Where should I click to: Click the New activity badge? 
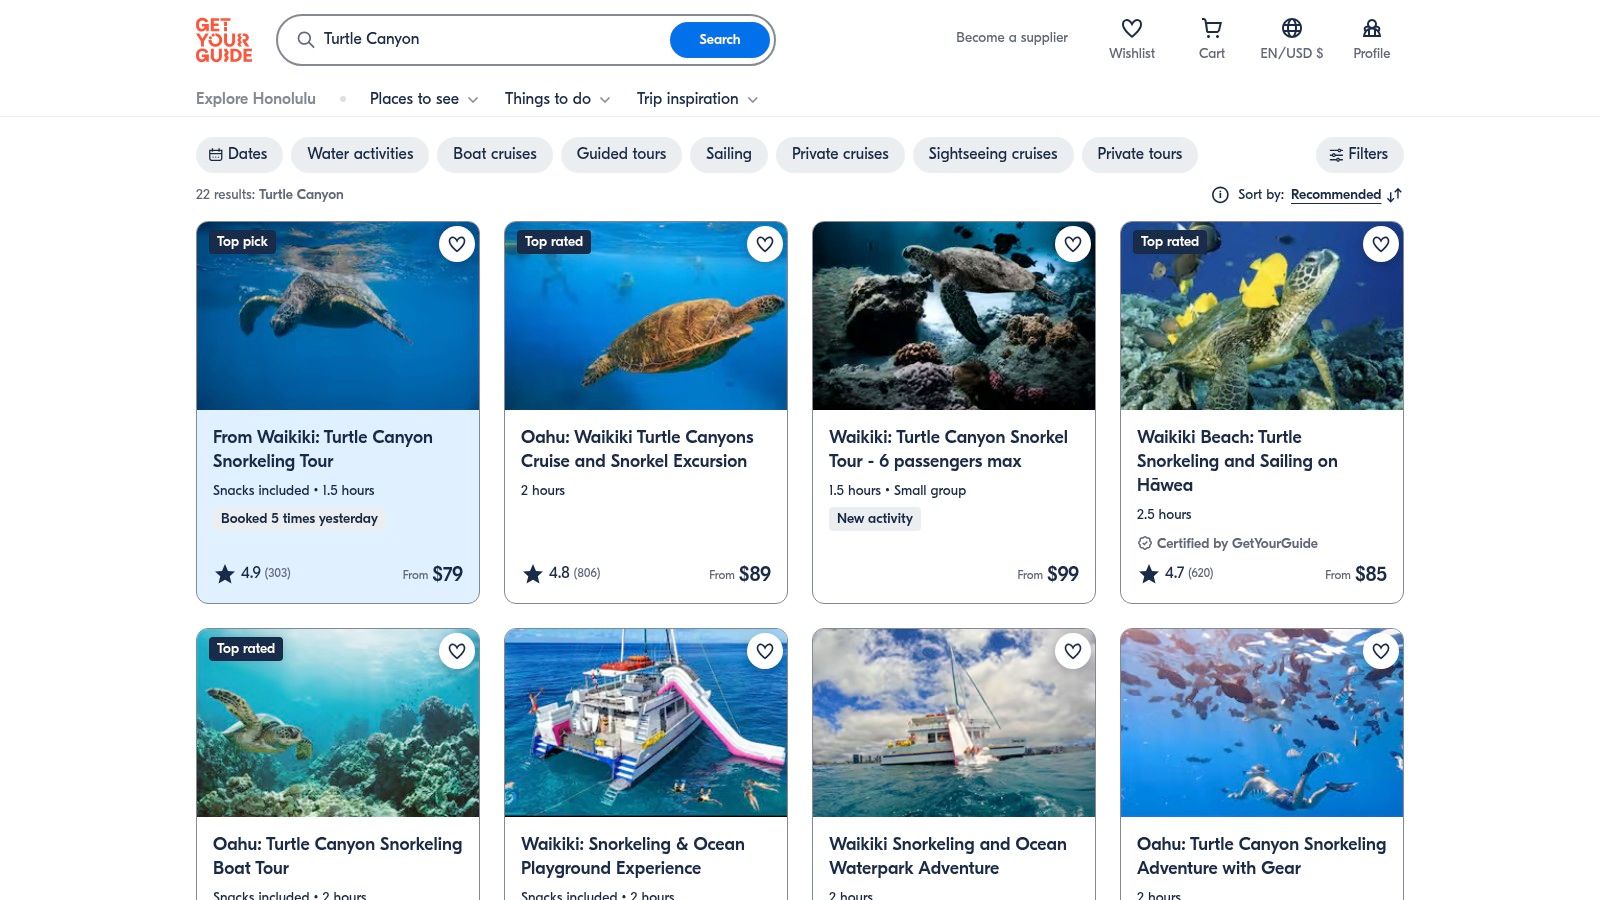tap(875, 518)
